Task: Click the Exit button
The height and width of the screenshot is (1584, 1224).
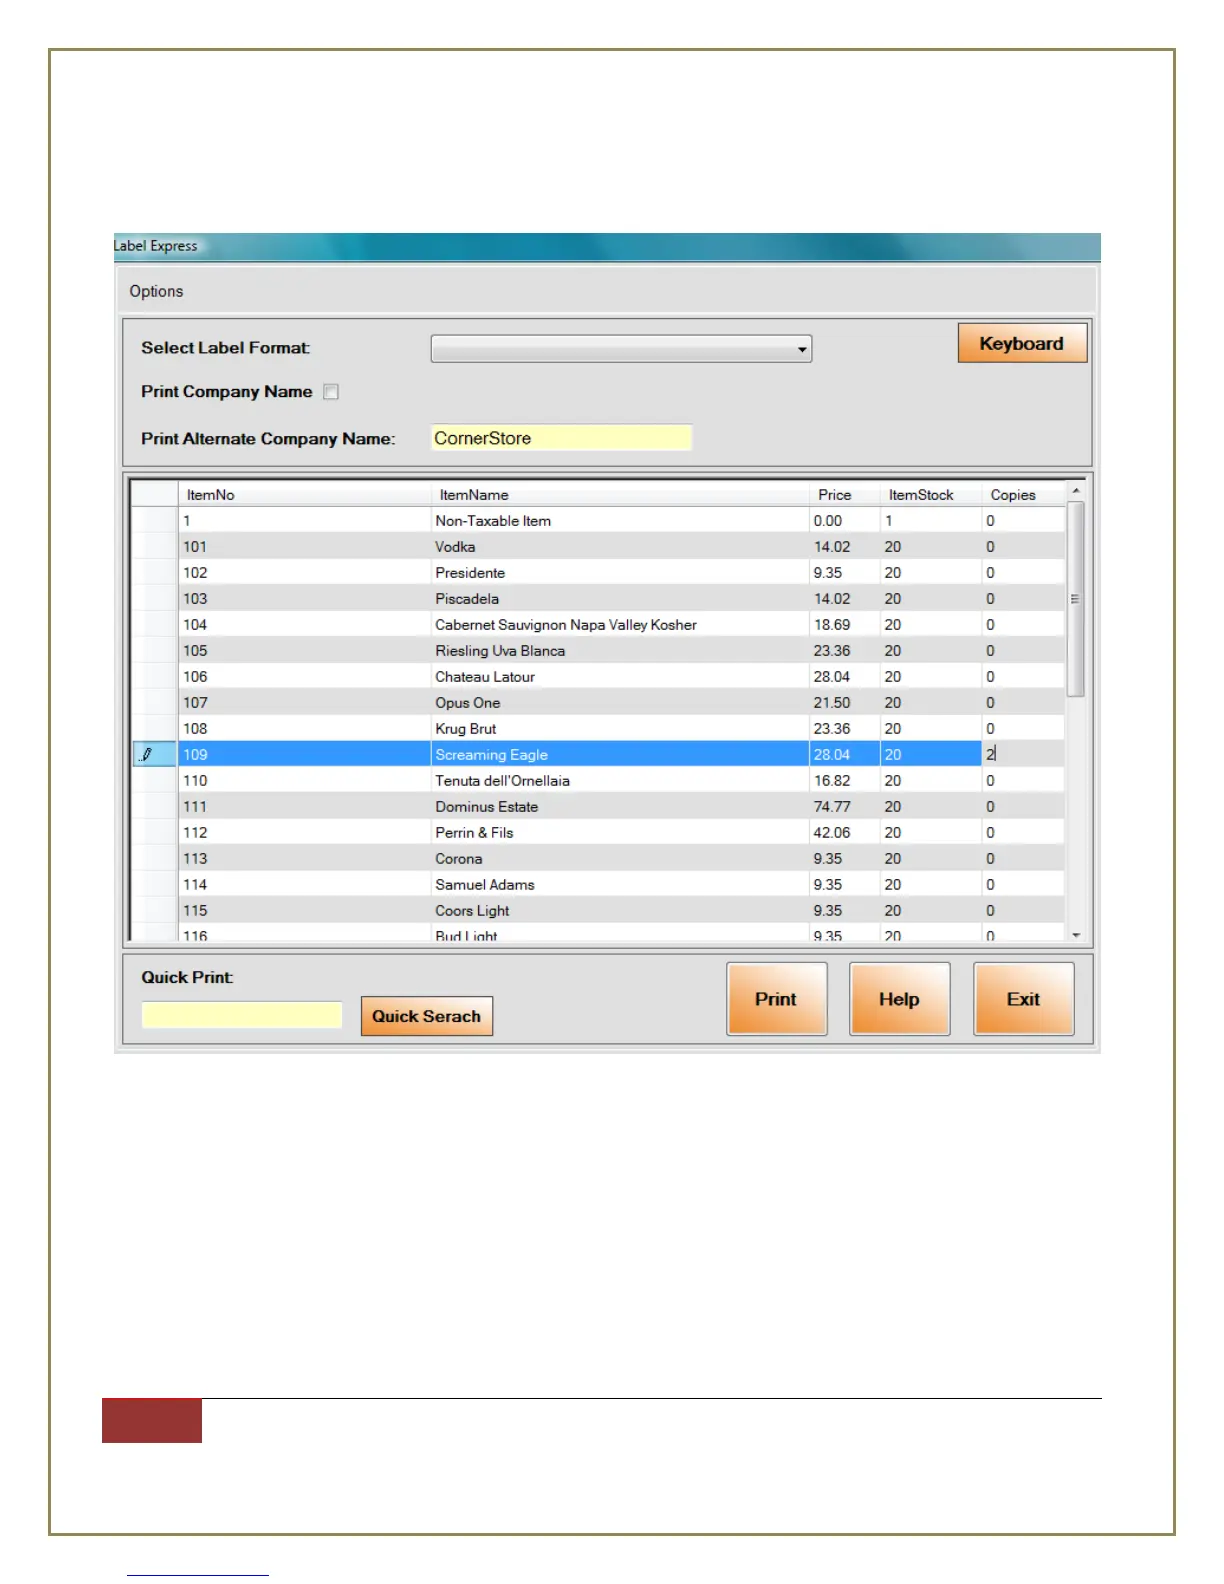Action: tap(1024, 999)
